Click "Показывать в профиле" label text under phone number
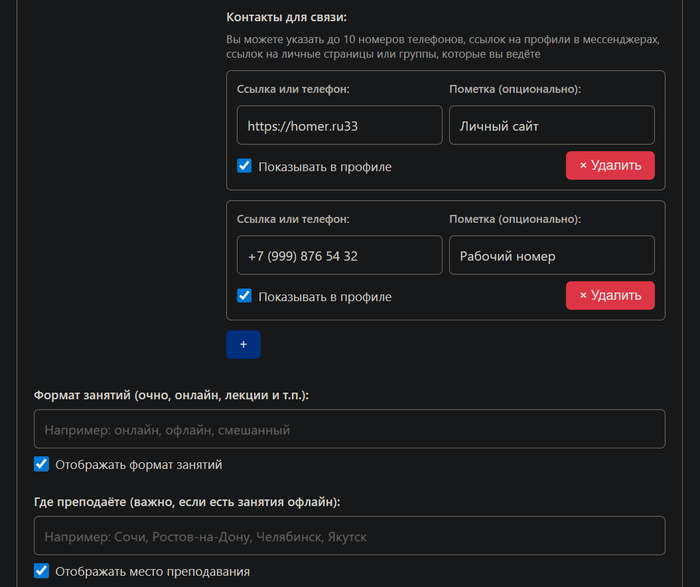The image size is (700, 587). [324, 297]
